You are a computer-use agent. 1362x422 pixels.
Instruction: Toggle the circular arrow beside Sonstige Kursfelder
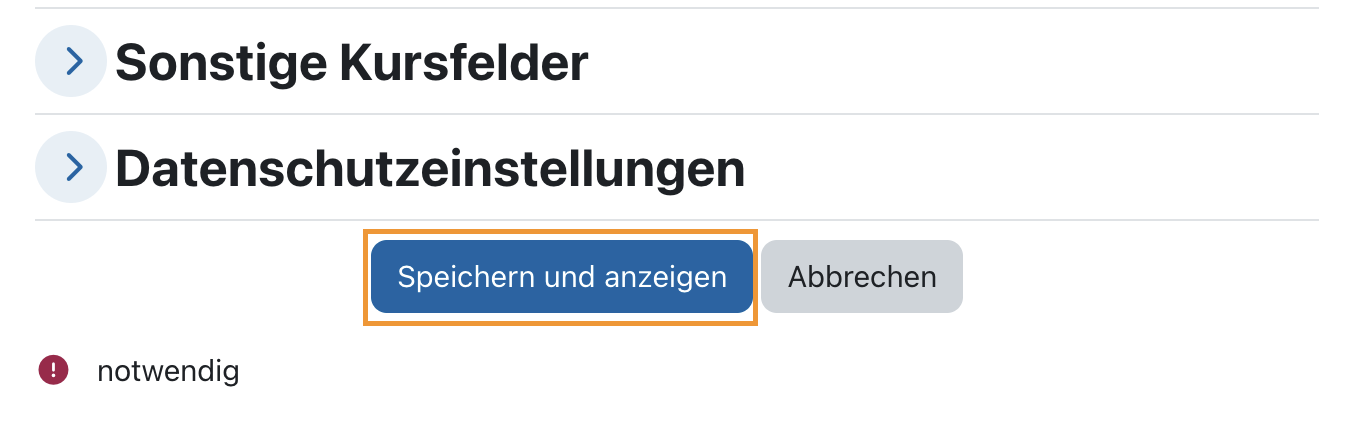[x=70, y=61]
